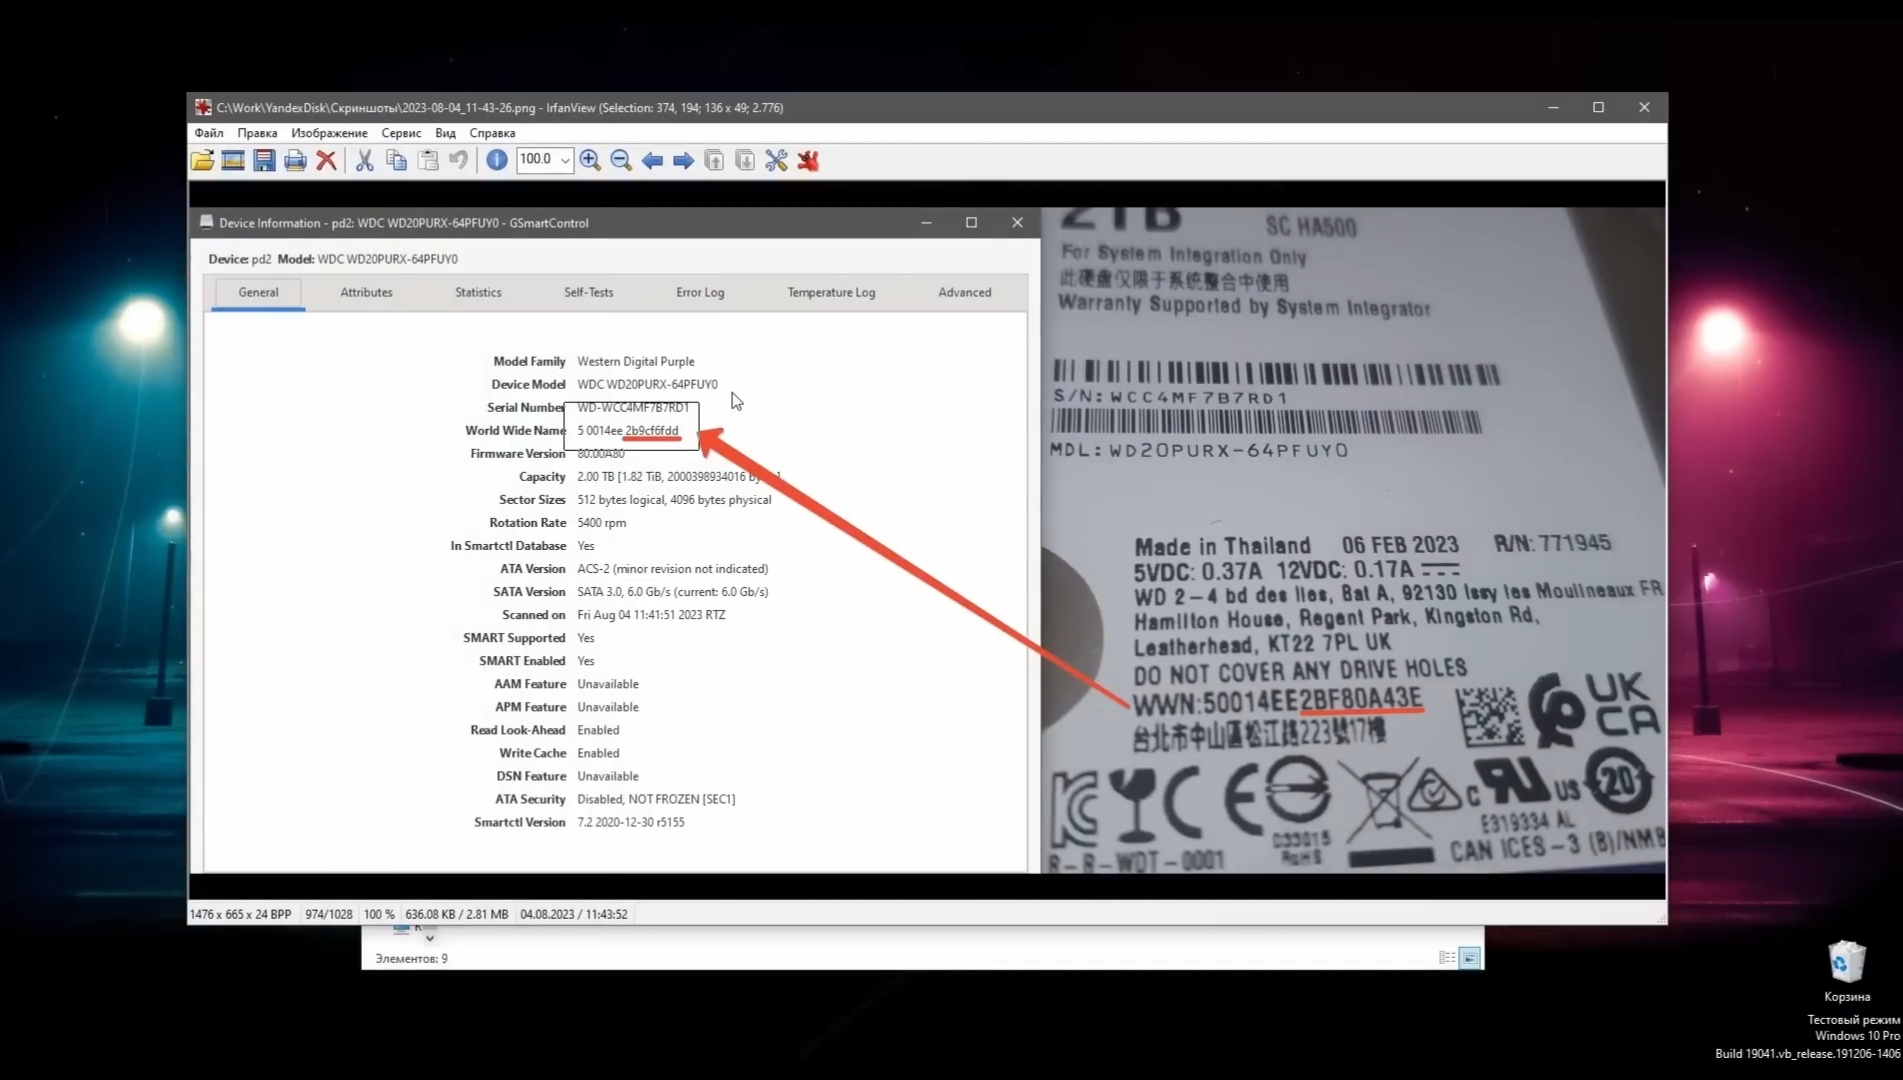Open the Правка menu
The width and height of the screenshot is (1903, 1080).
pyautogui.click(x=257, y=133)
